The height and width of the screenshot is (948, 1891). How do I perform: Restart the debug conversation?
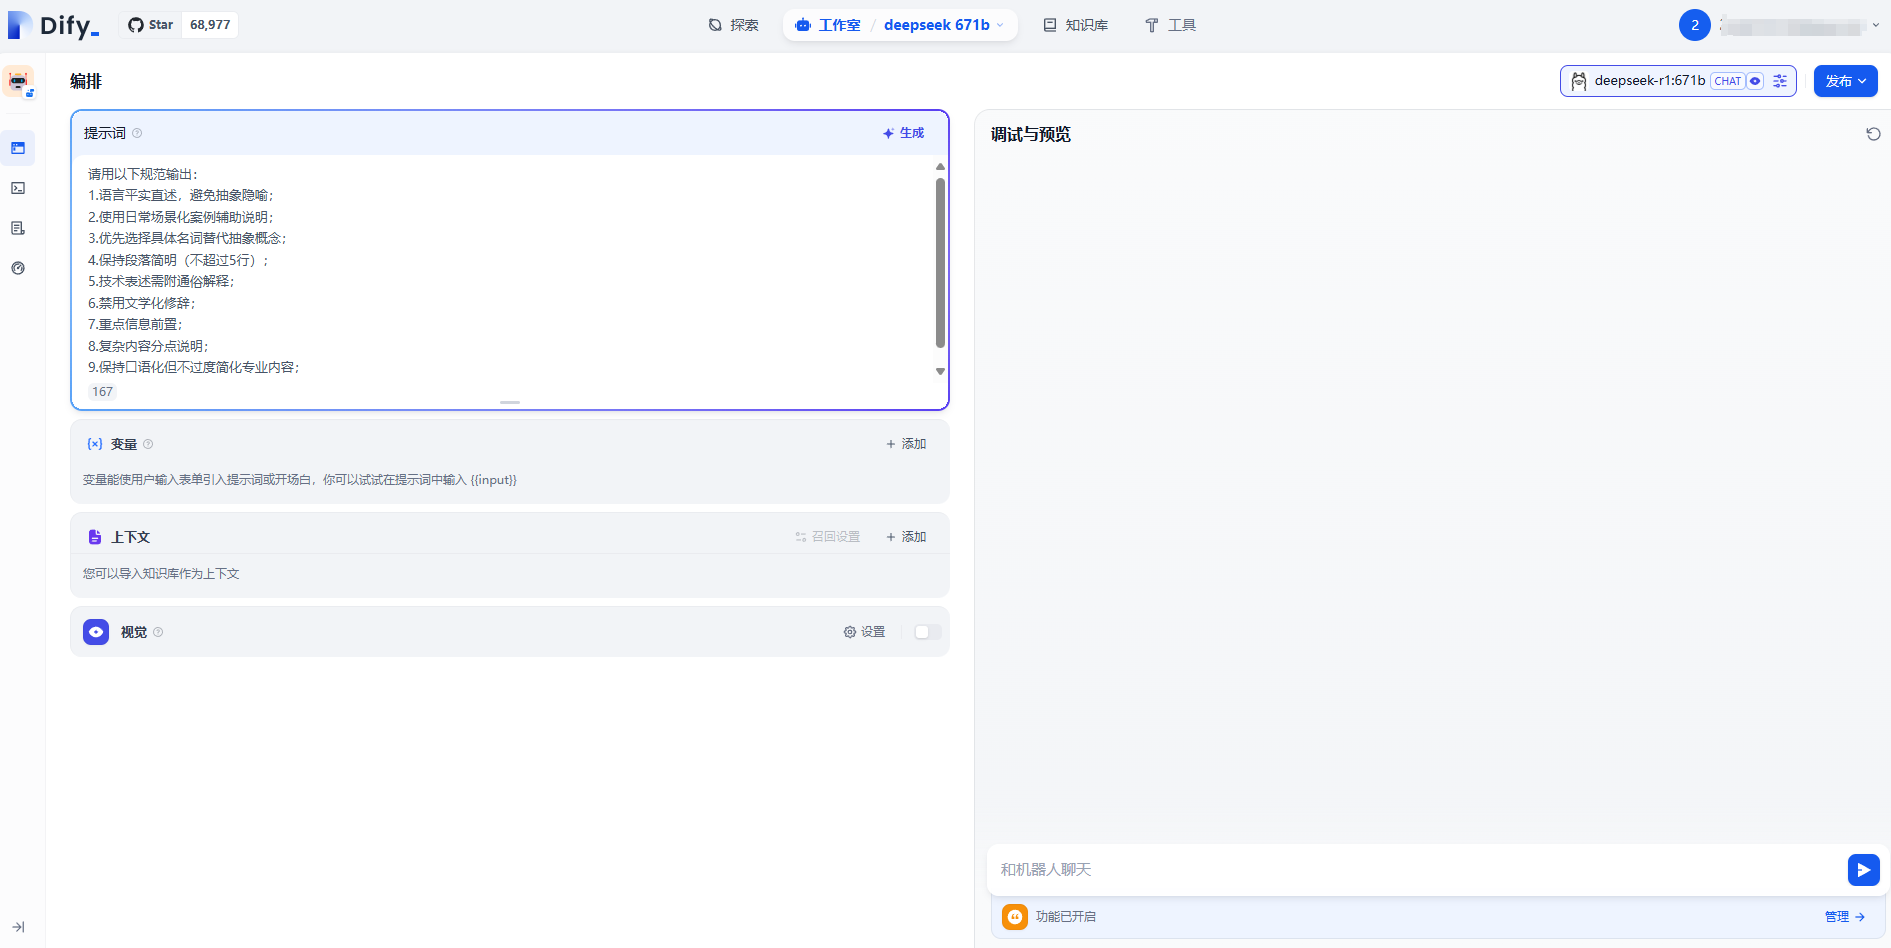[x=1873, y=134]
